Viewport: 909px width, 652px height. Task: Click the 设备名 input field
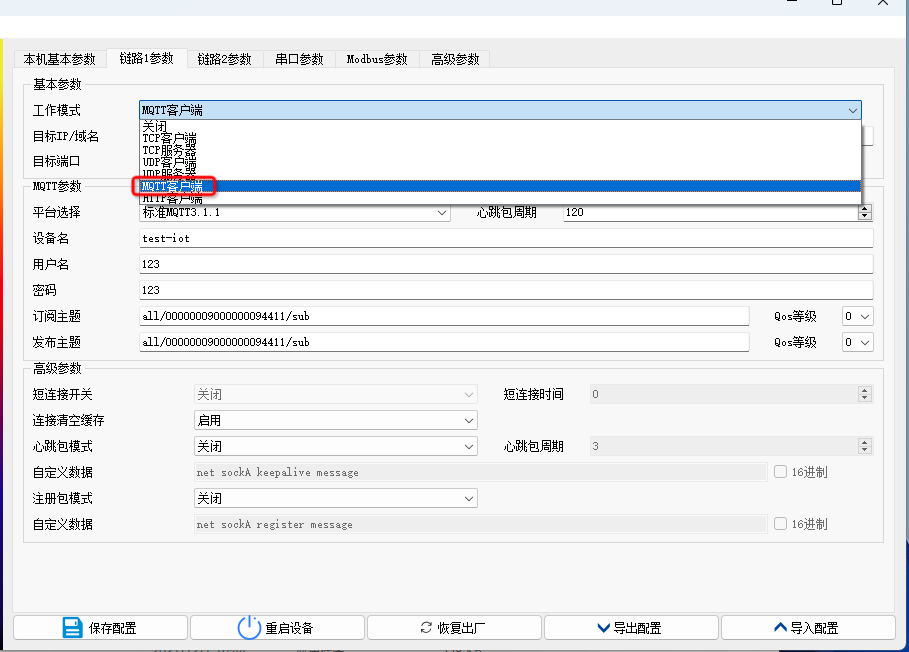pyautogui.click(x=400, y=238)
